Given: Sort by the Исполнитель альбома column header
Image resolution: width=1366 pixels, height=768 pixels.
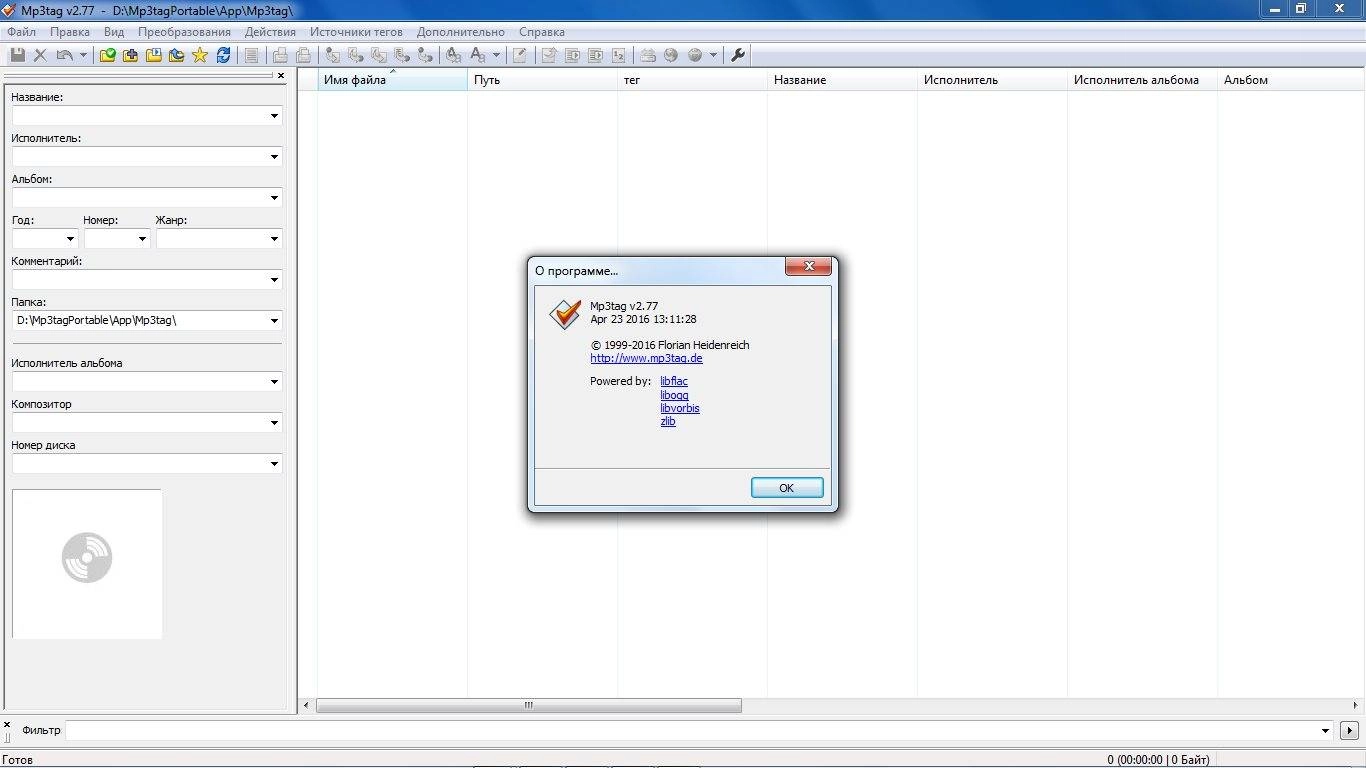Looking at the screenshot, I should [1142, 80].
